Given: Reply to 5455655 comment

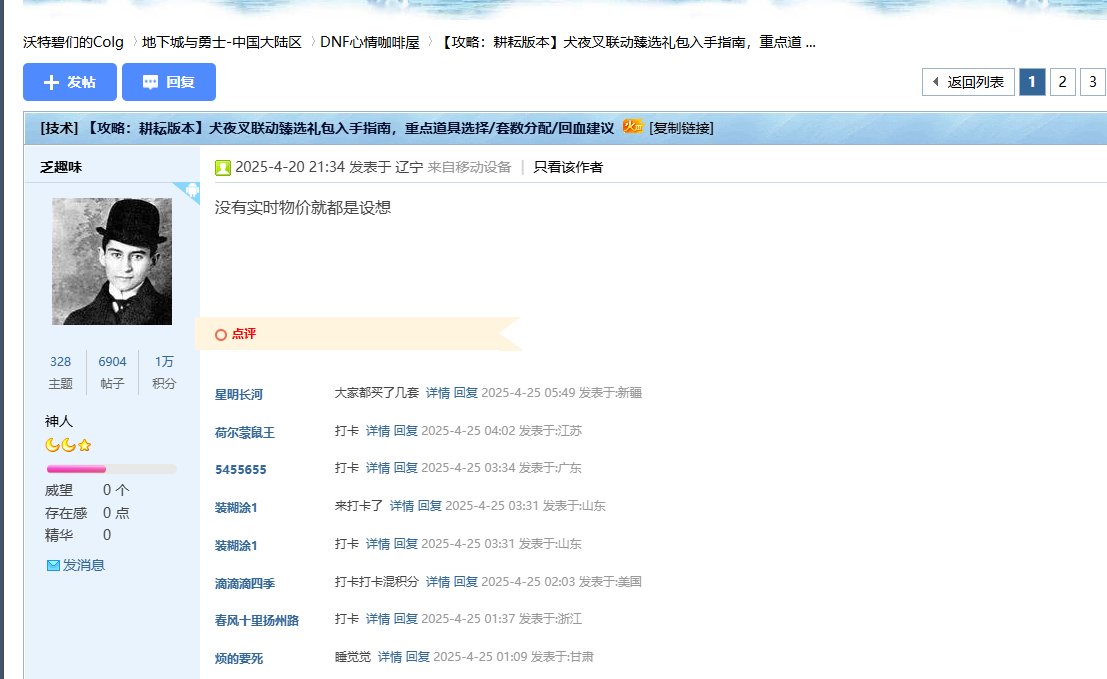Looking at the screenshot, I should click(405, 468).
